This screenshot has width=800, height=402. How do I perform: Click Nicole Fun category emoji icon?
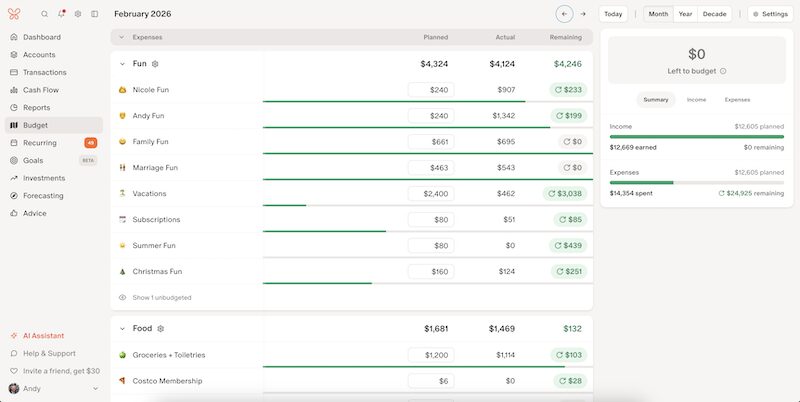tap(122, 90)
